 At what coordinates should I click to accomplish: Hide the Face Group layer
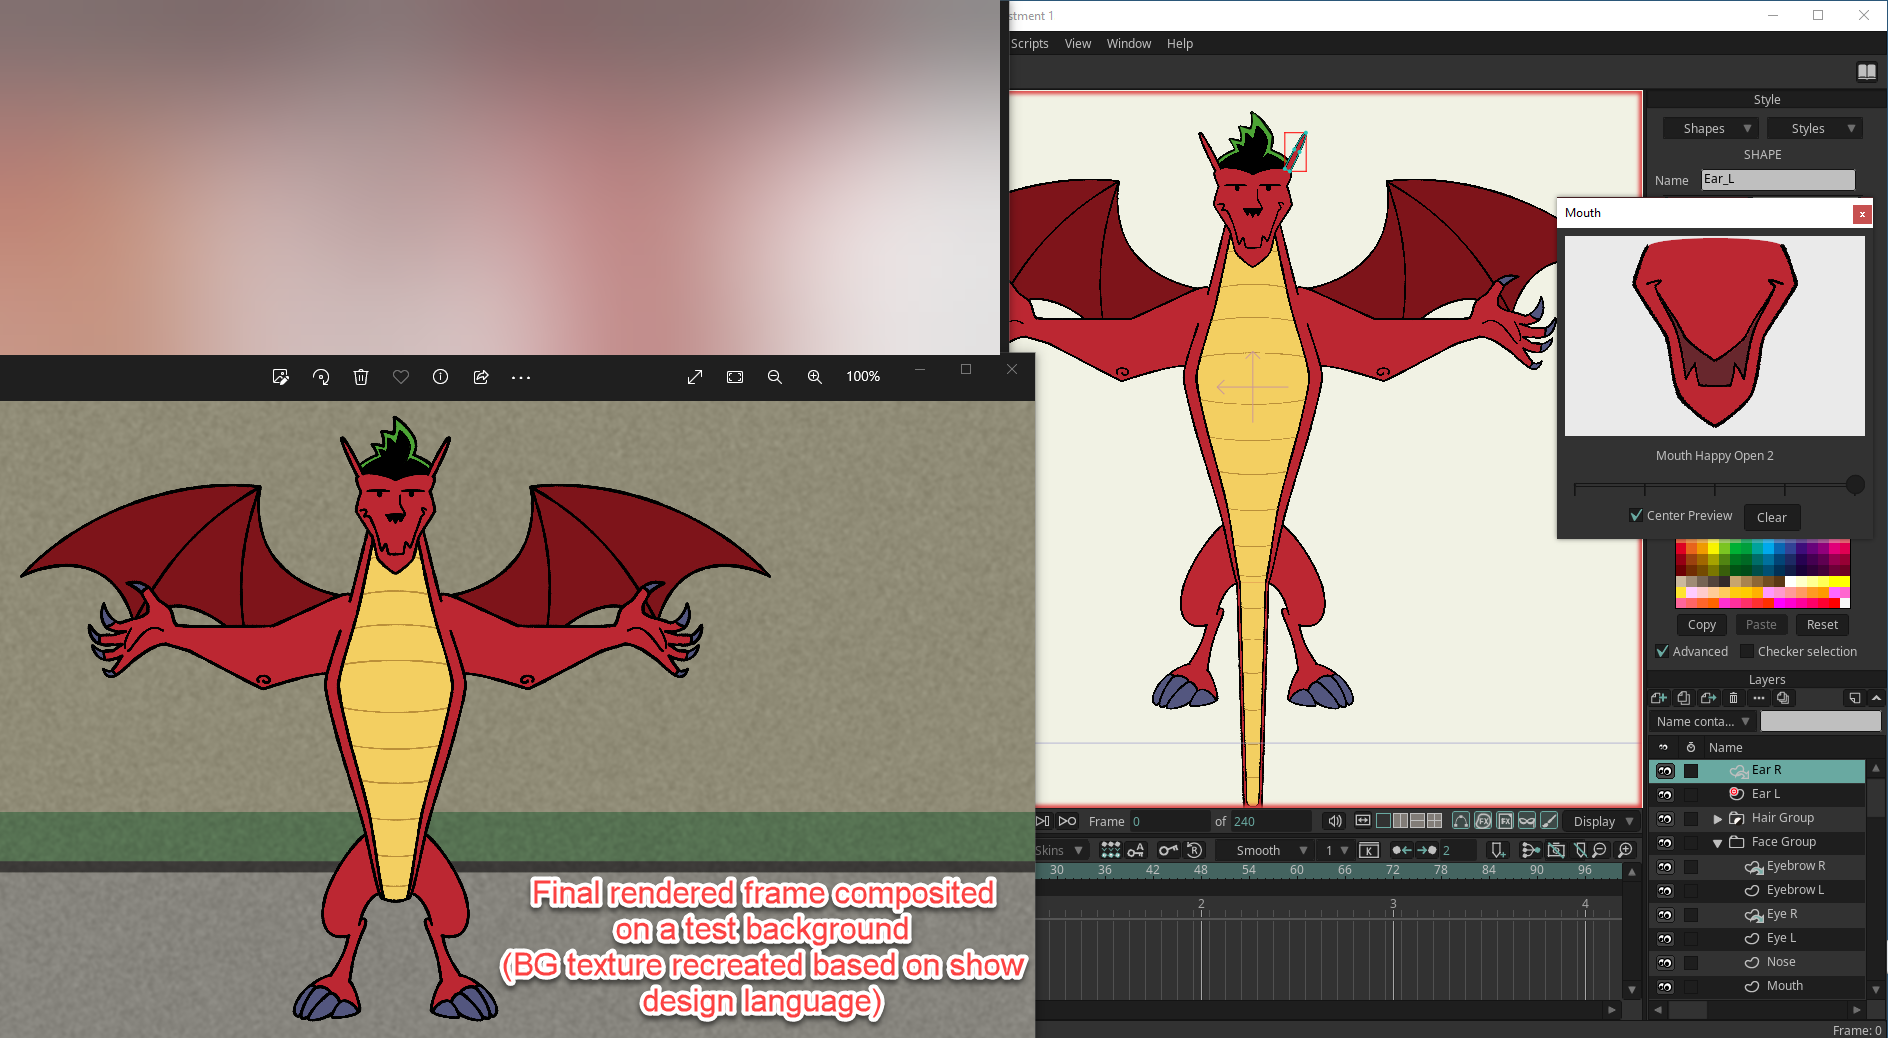click(x=1665, y=843)
